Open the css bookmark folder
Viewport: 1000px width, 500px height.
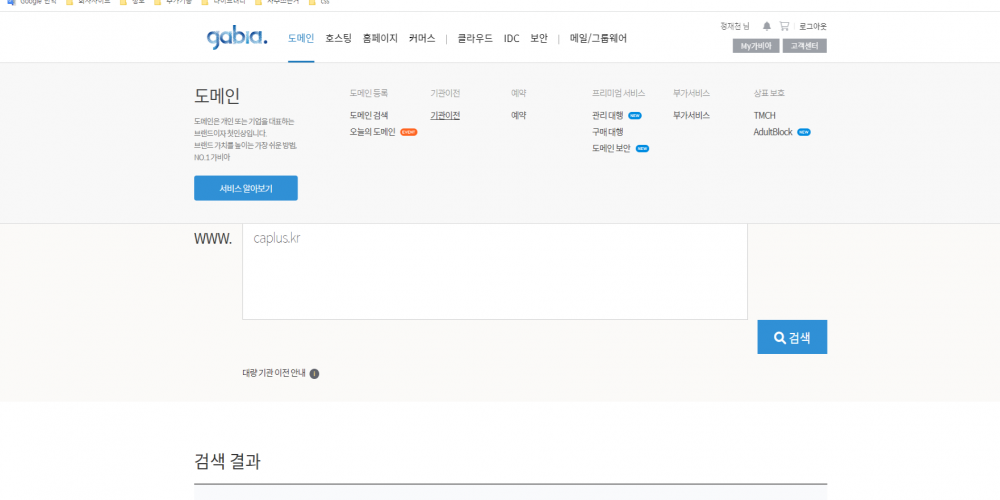(319, 2)
